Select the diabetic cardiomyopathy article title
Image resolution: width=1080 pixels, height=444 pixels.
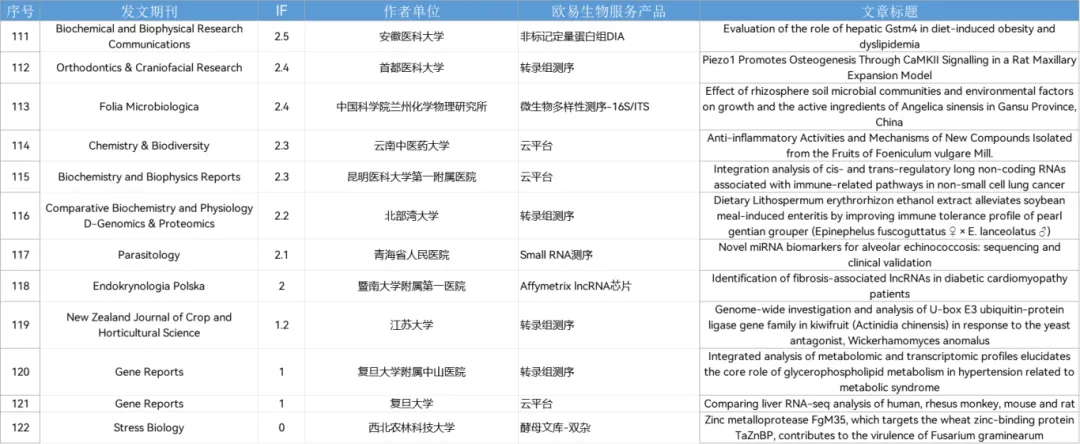click(x=889, y=286)
